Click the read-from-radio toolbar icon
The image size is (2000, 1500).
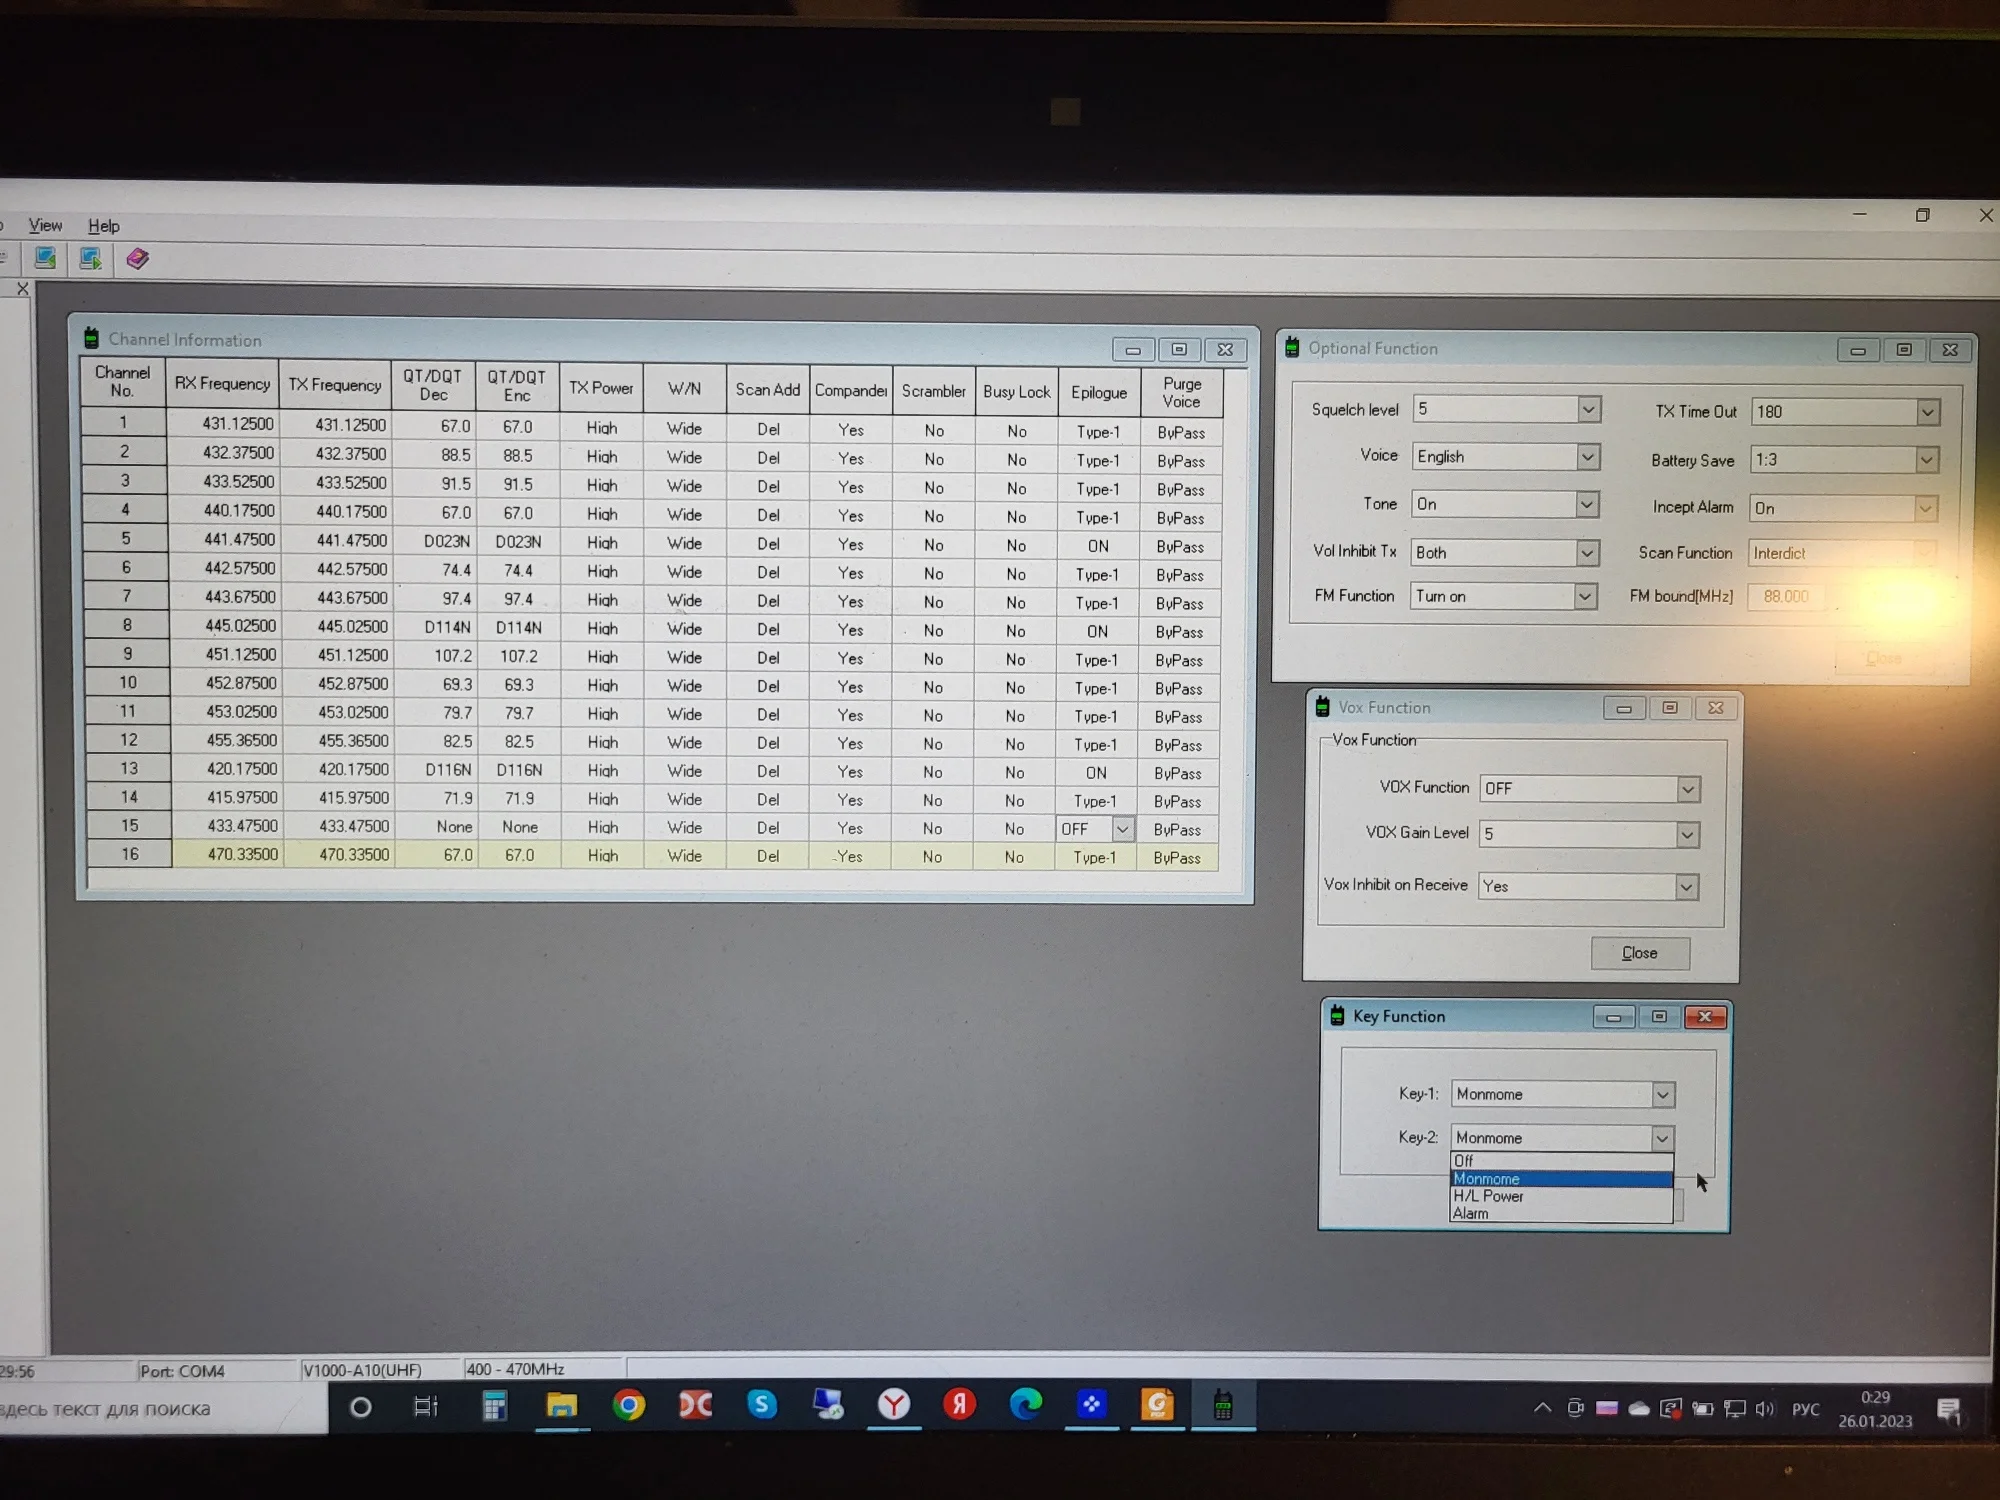(x=45, y=258)
